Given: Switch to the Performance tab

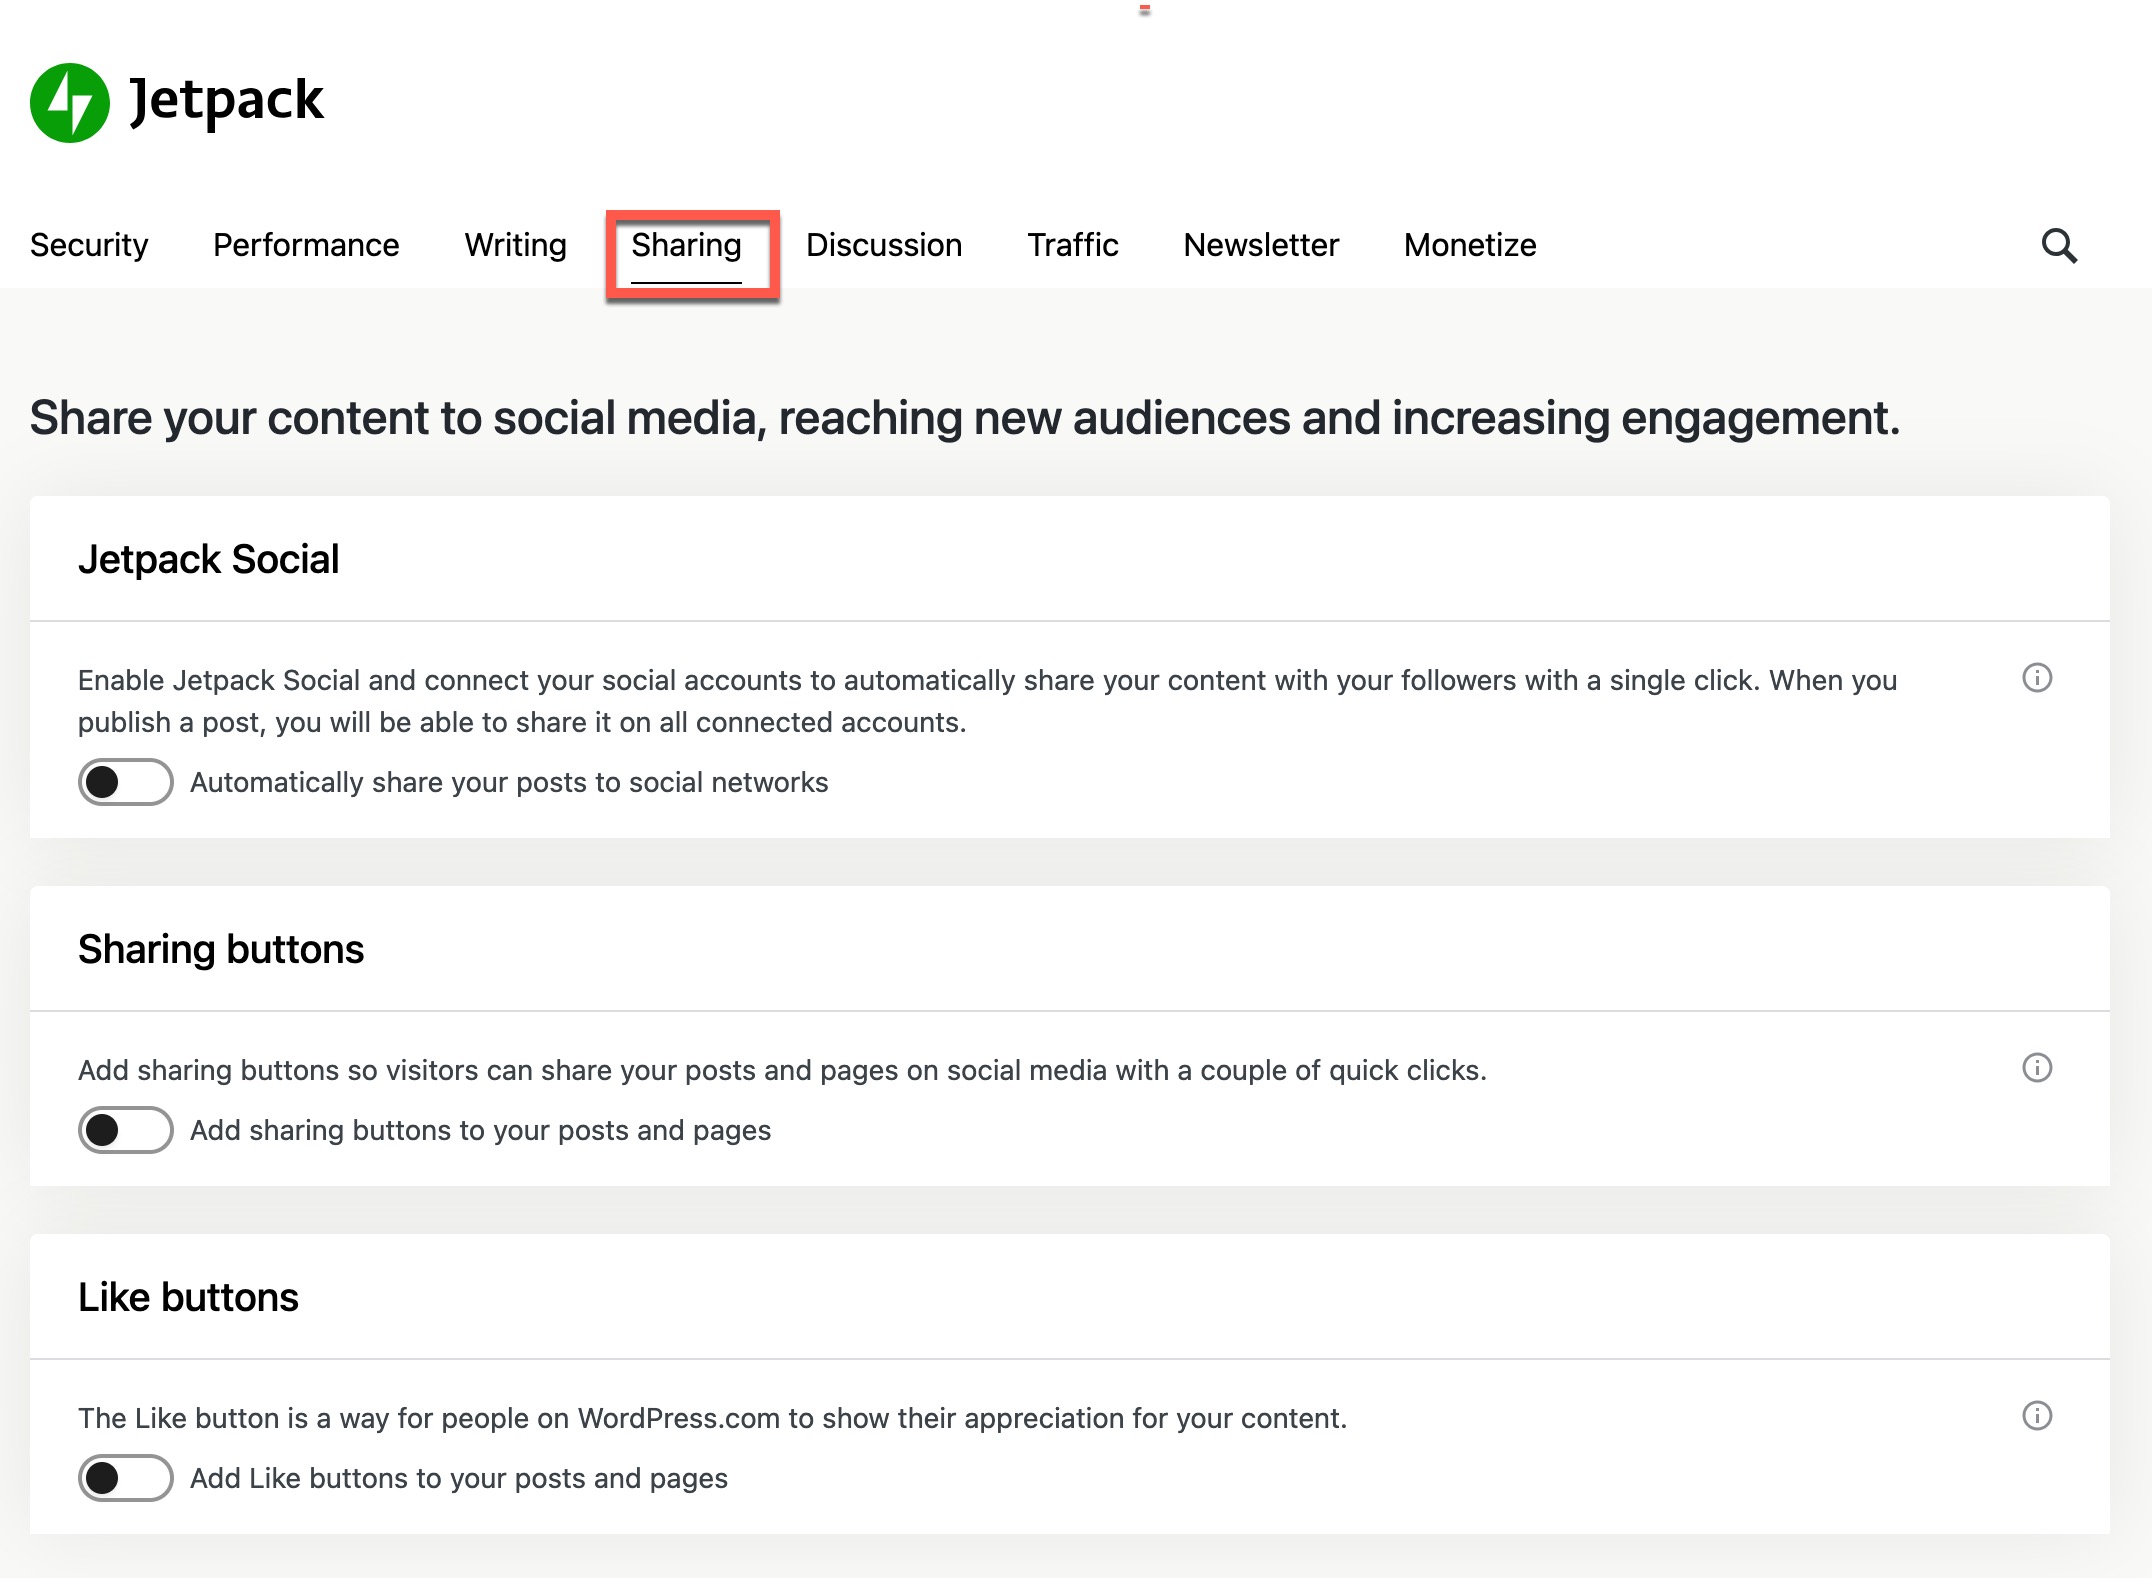Looking at the screenshot, I should click(x=306, y=245).
